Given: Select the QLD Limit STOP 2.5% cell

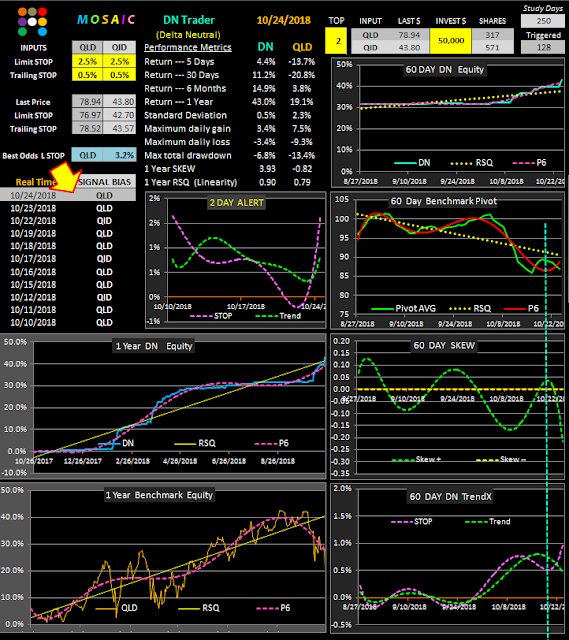Looking at the screenshot, I should pos(87,62).
